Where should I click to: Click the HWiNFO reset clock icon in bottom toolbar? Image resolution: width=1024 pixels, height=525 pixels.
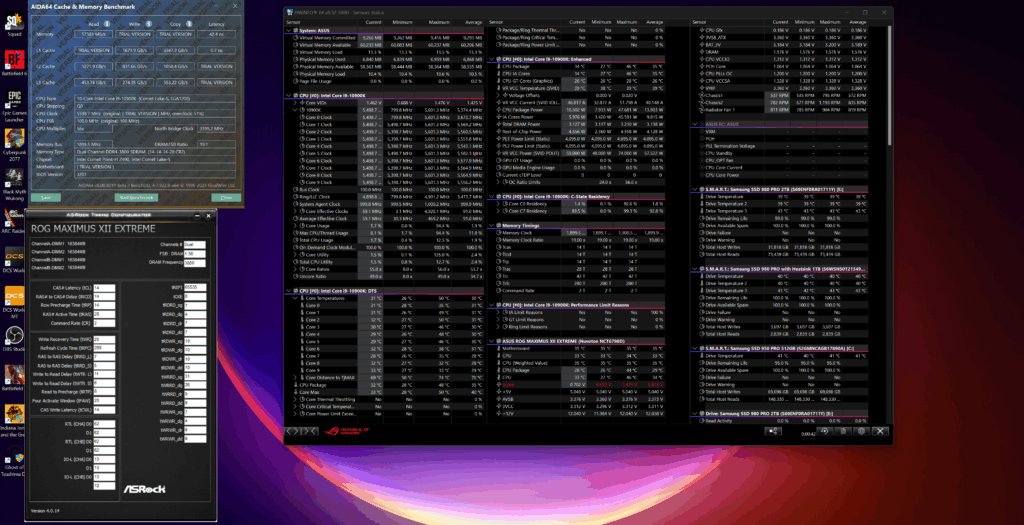[825, 431]
